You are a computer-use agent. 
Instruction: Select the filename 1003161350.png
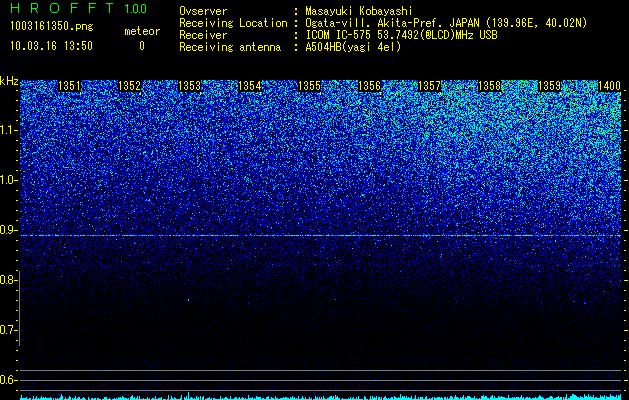point(52,27)
